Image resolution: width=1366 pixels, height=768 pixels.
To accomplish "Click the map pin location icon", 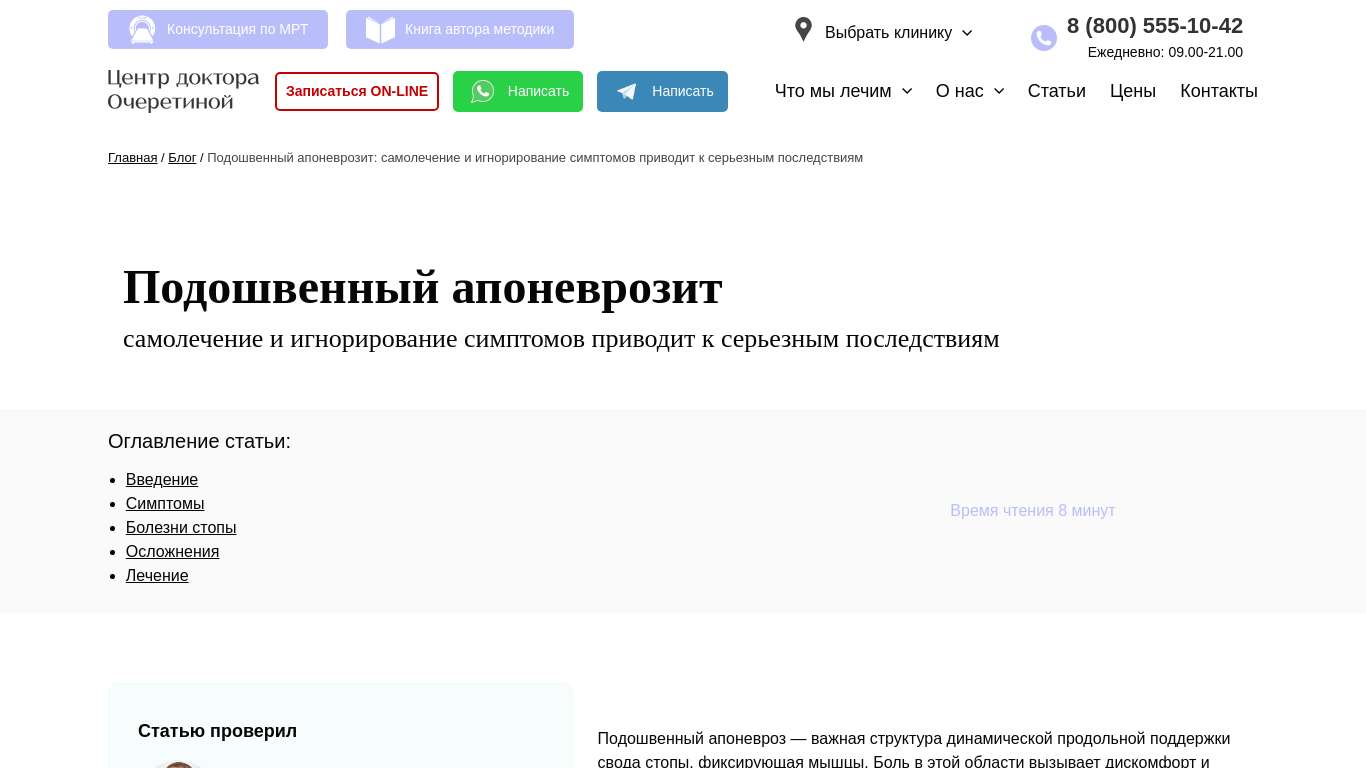I will pyautogui.click(x=803, y=30).
